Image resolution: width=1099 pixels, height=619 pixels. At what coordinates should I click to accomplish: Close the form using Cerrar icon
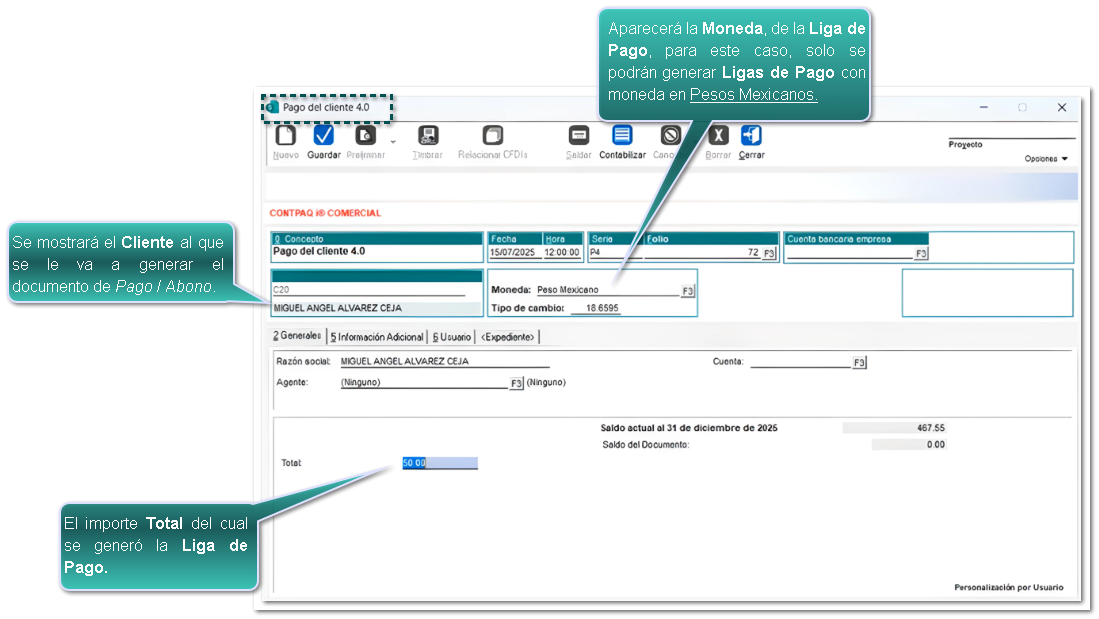[x=751, y=135]
